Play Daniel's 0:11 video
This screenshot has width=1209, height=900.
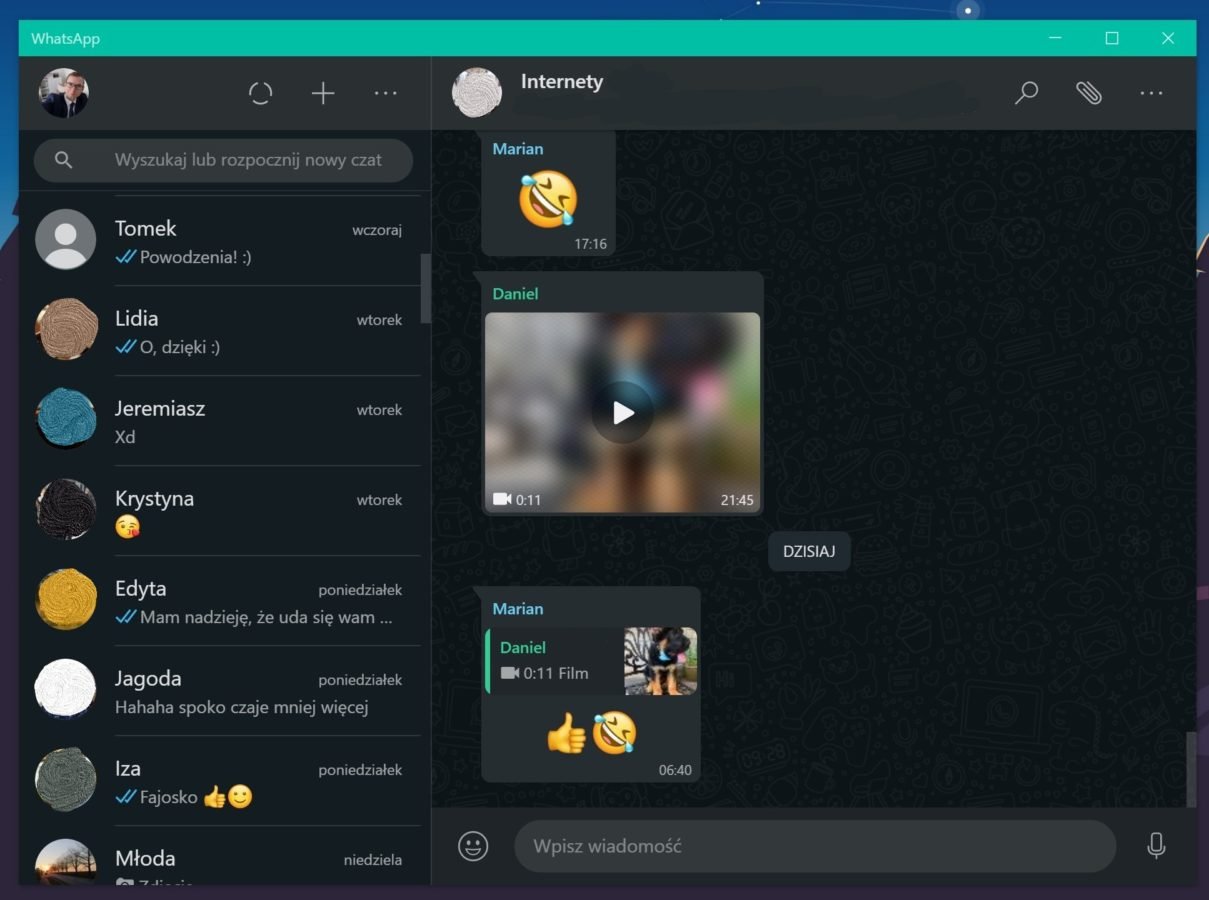(x=623, y=412)
